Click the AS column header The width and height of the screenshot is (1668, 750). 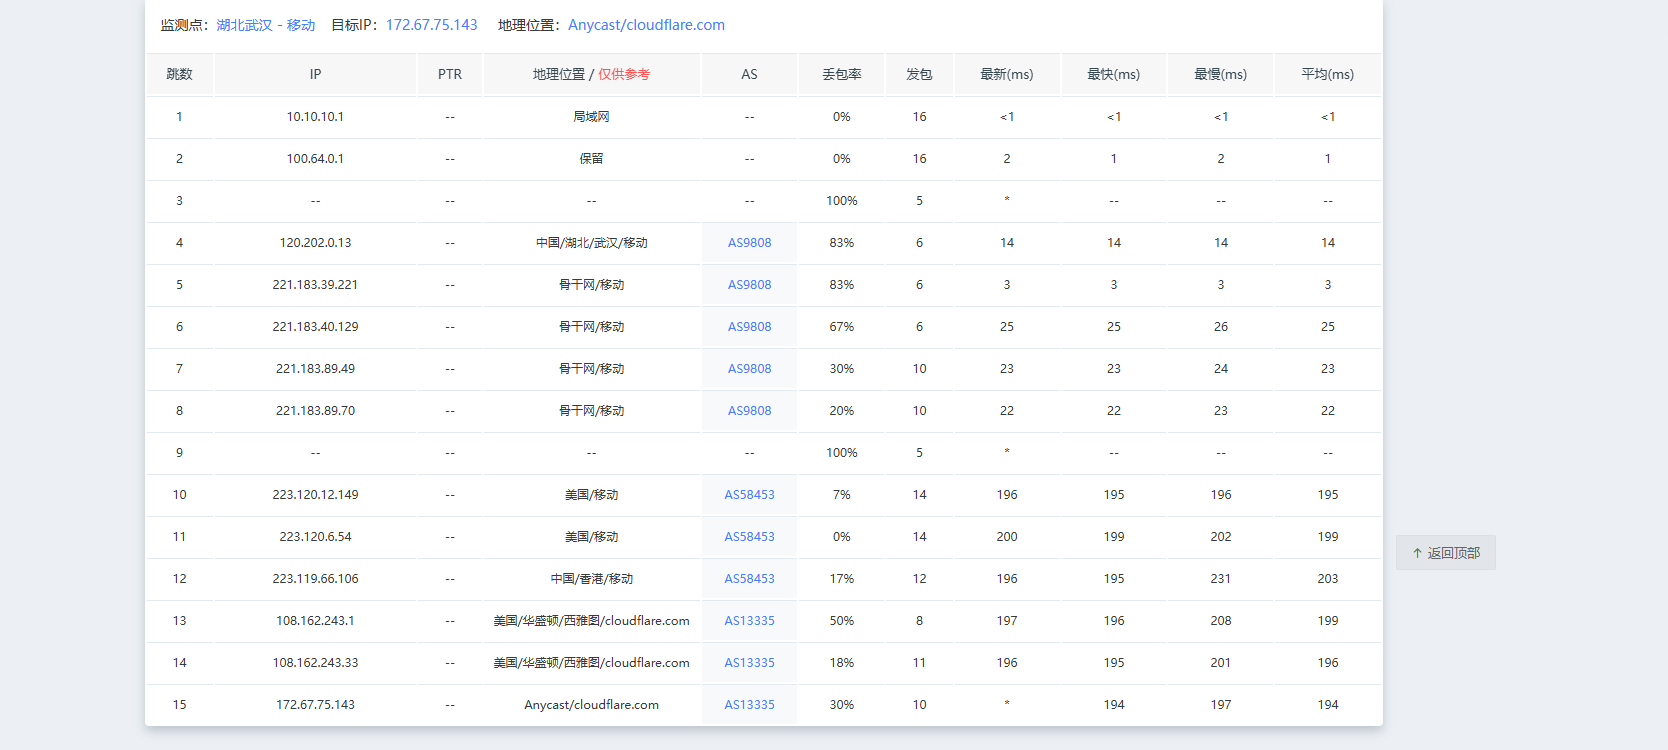coord(750,74)
